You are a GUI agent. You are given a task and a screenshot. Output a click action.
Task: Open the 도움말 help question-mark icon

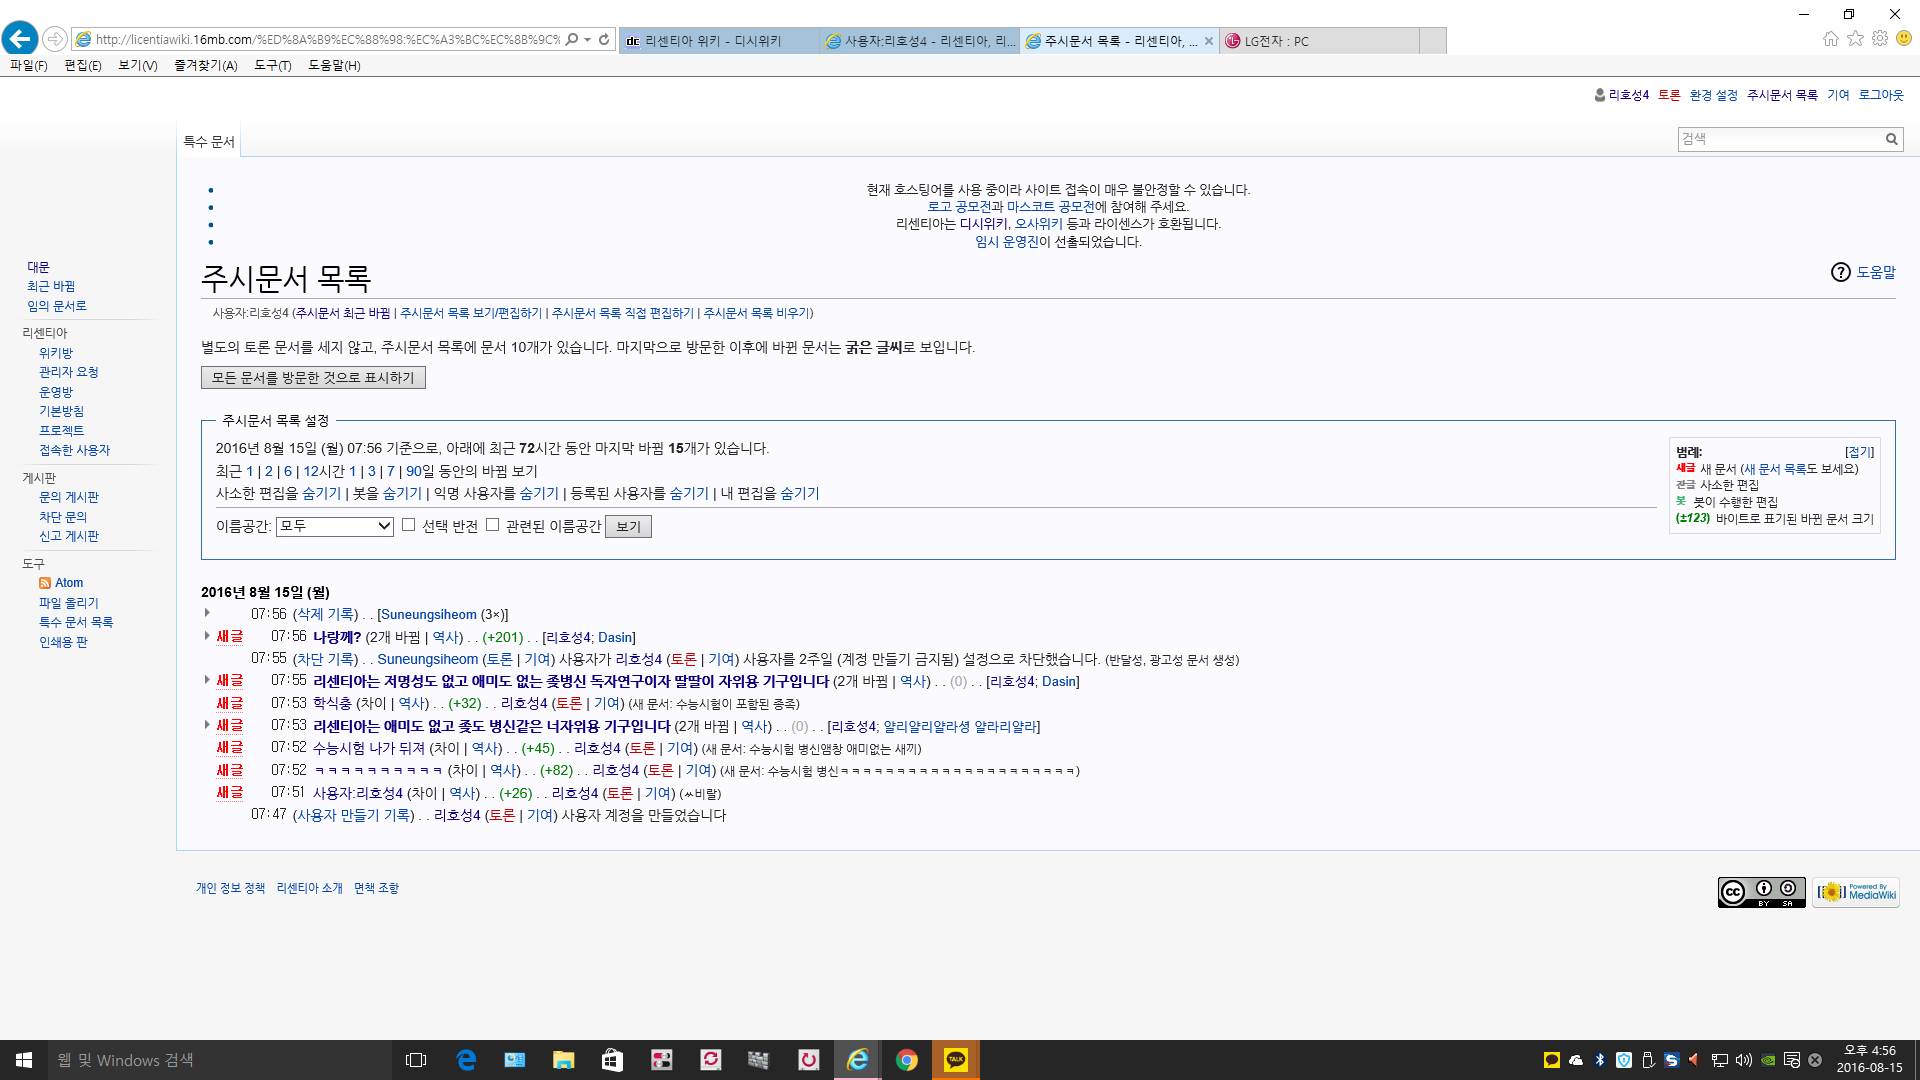coord(1841,272)
